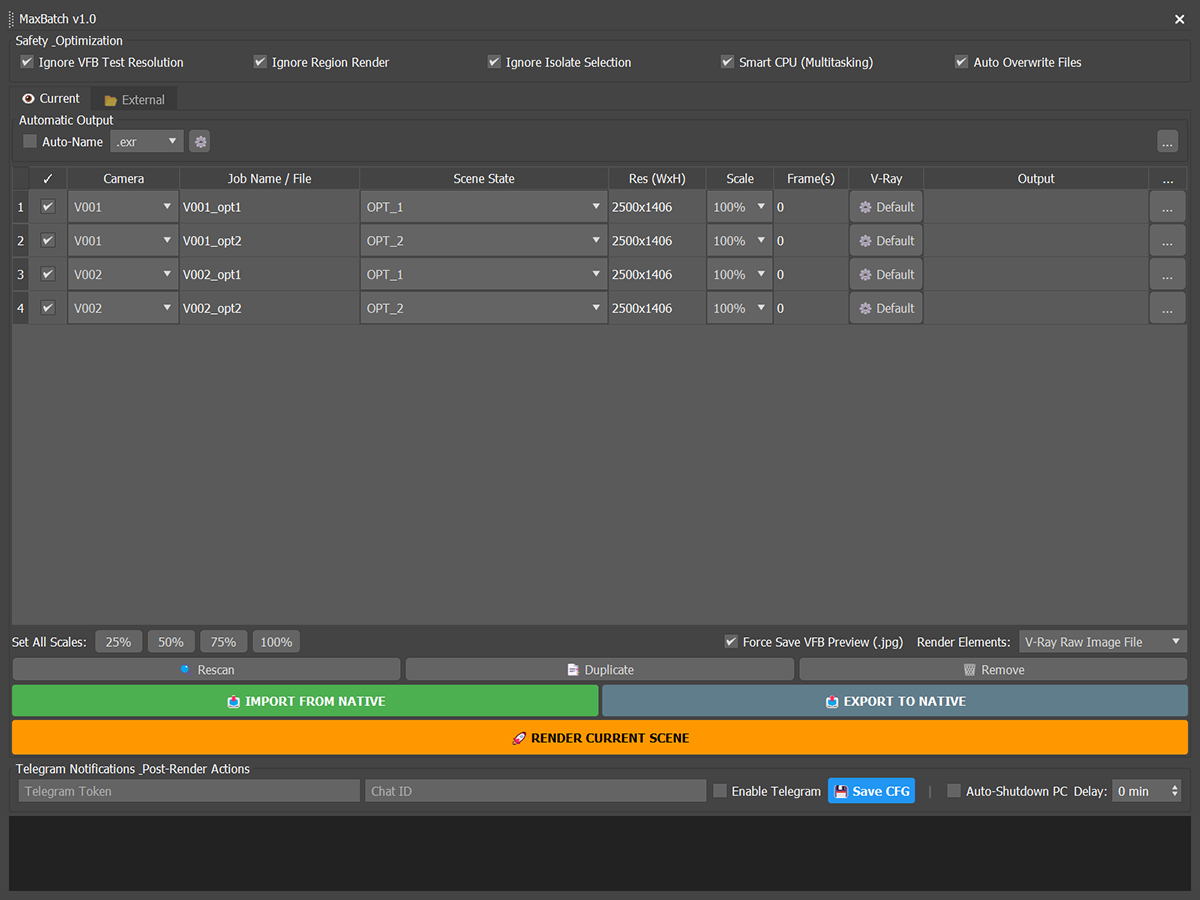This screenshot has height=900, width=1200.
Task: Edit job name V001_opt2 cell
Action: pyautogui.click(x=269, y=241)
